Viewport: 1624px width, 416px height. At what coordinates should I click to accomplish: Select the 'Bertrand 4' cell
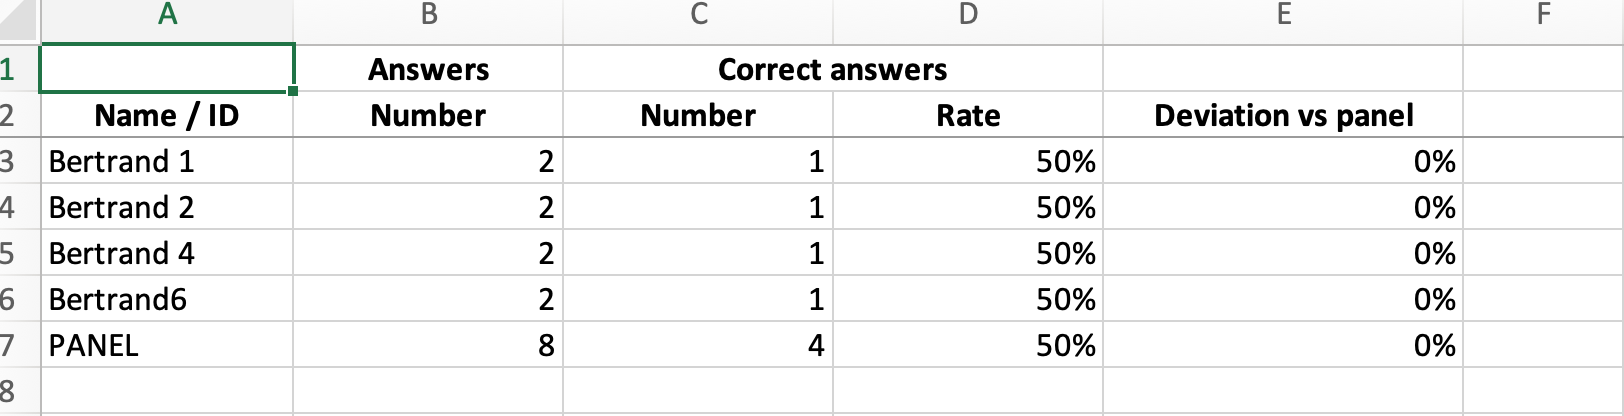tap(167, 253)
